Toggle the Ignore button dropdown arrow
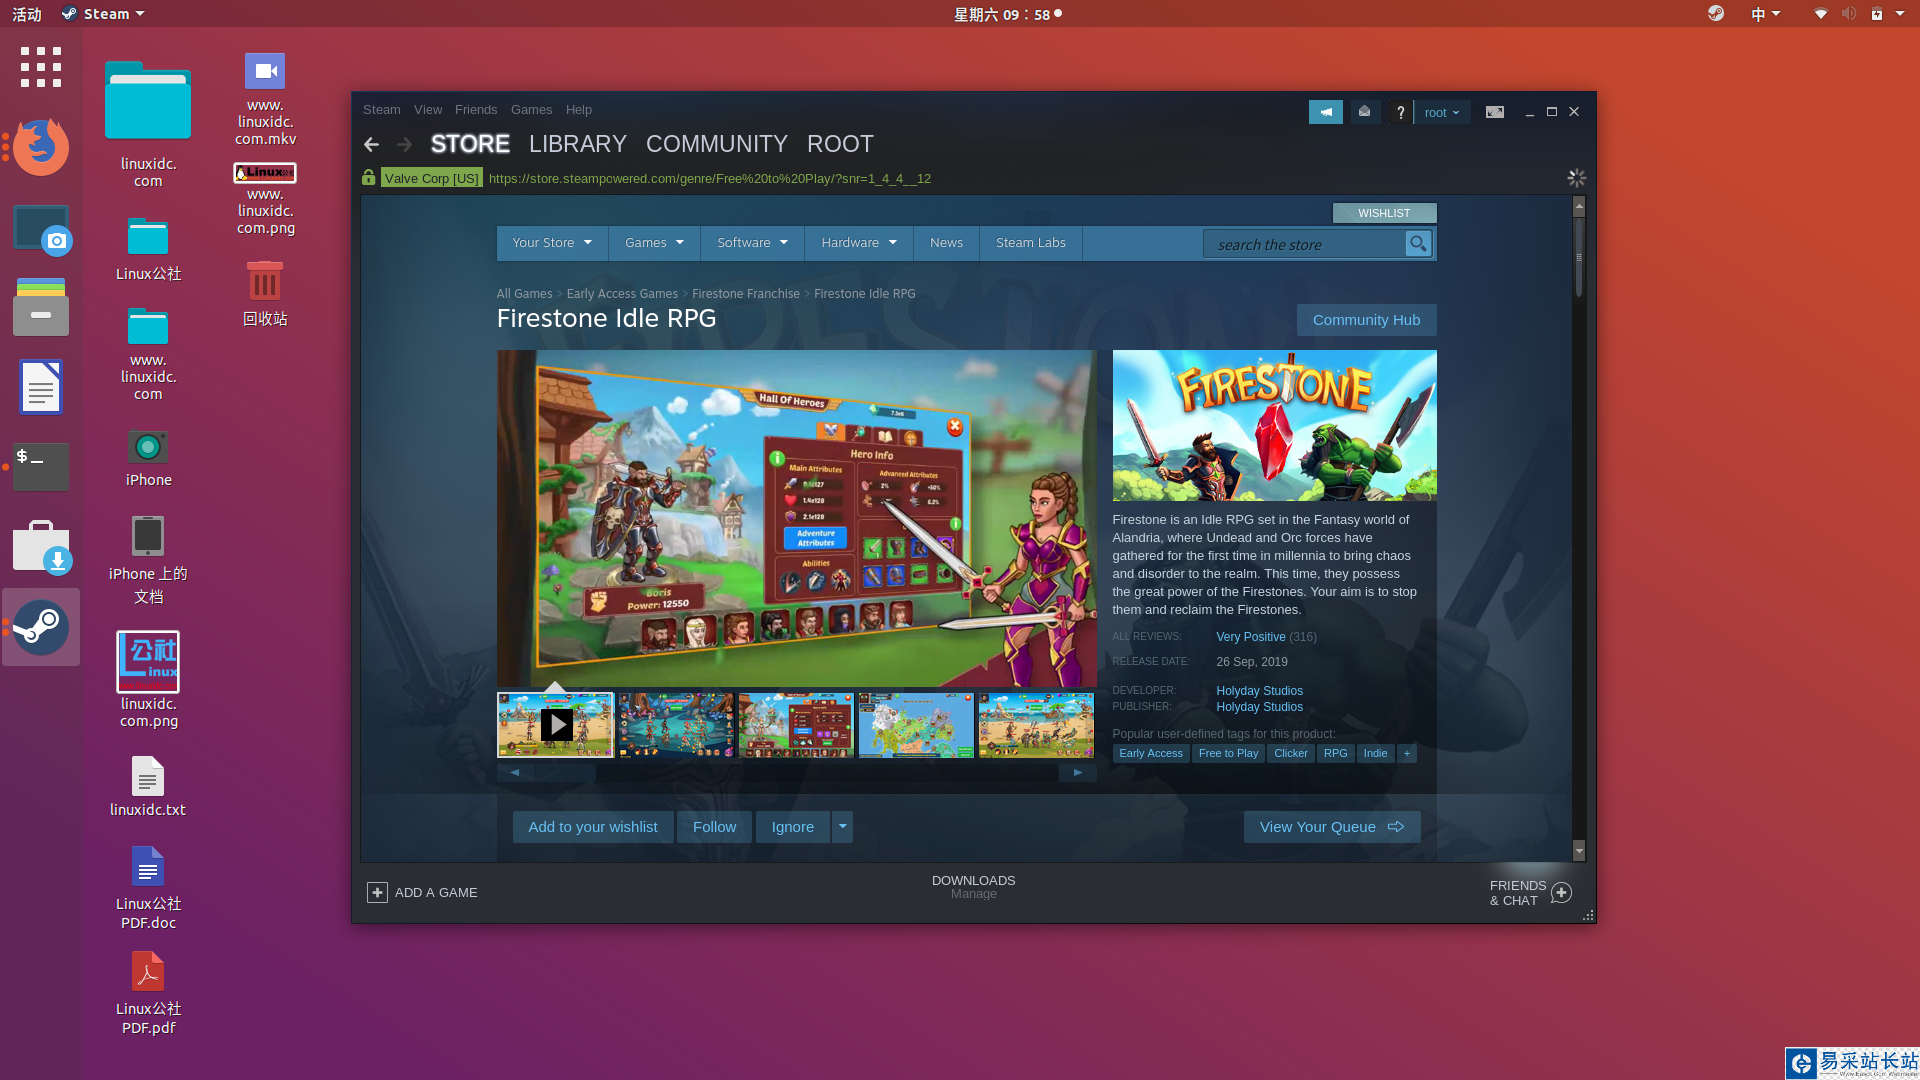Screen dimensions: 1920x1080 point(843,825)
